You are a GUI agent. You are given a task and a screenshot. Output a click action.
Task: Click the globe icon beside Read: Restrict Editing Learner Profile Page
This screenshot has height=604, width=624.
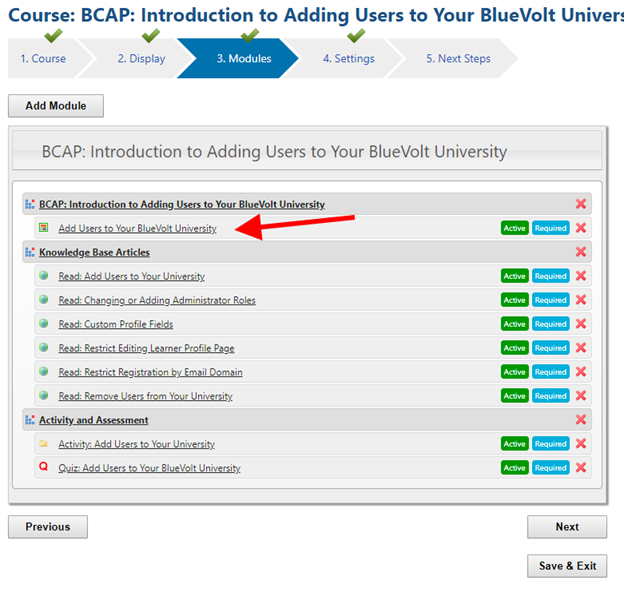pyautogui.click(x=44, y=347)
